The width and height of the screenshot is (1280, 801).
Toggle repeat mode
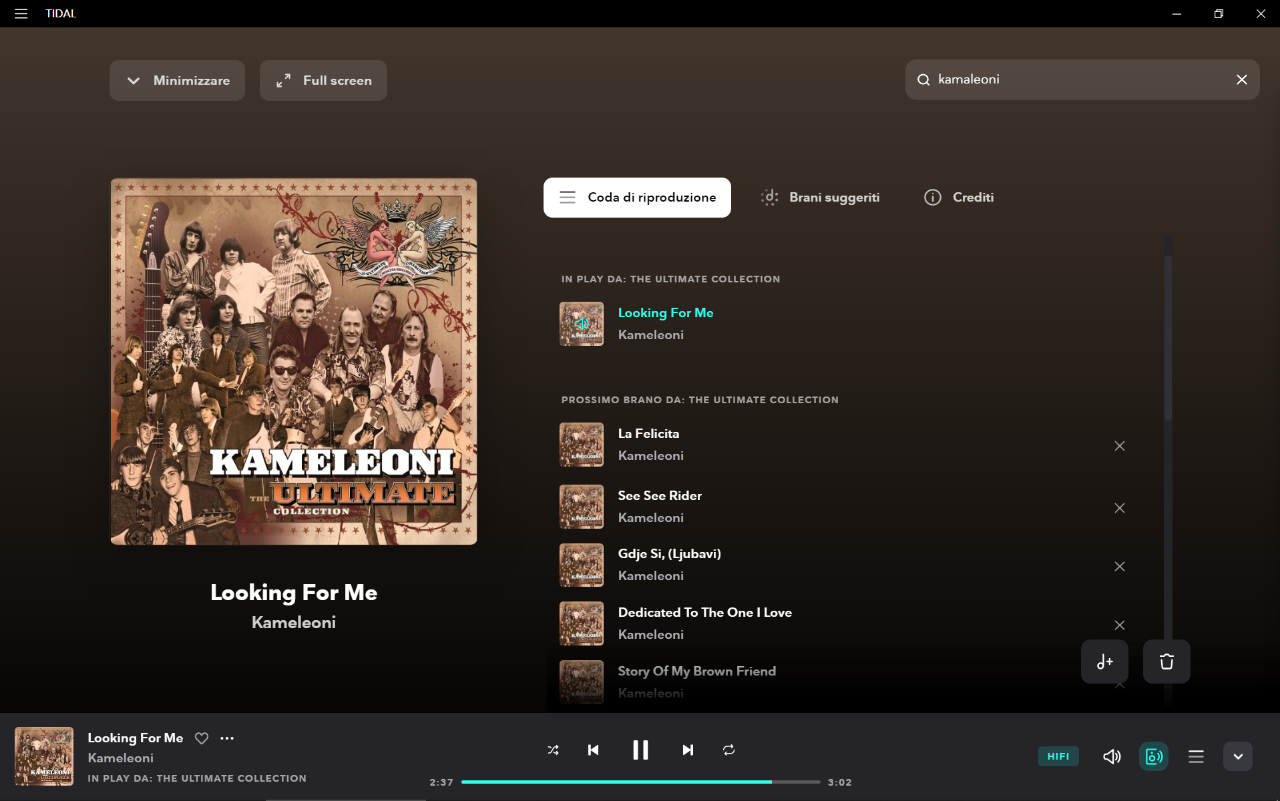pos(729,750)
